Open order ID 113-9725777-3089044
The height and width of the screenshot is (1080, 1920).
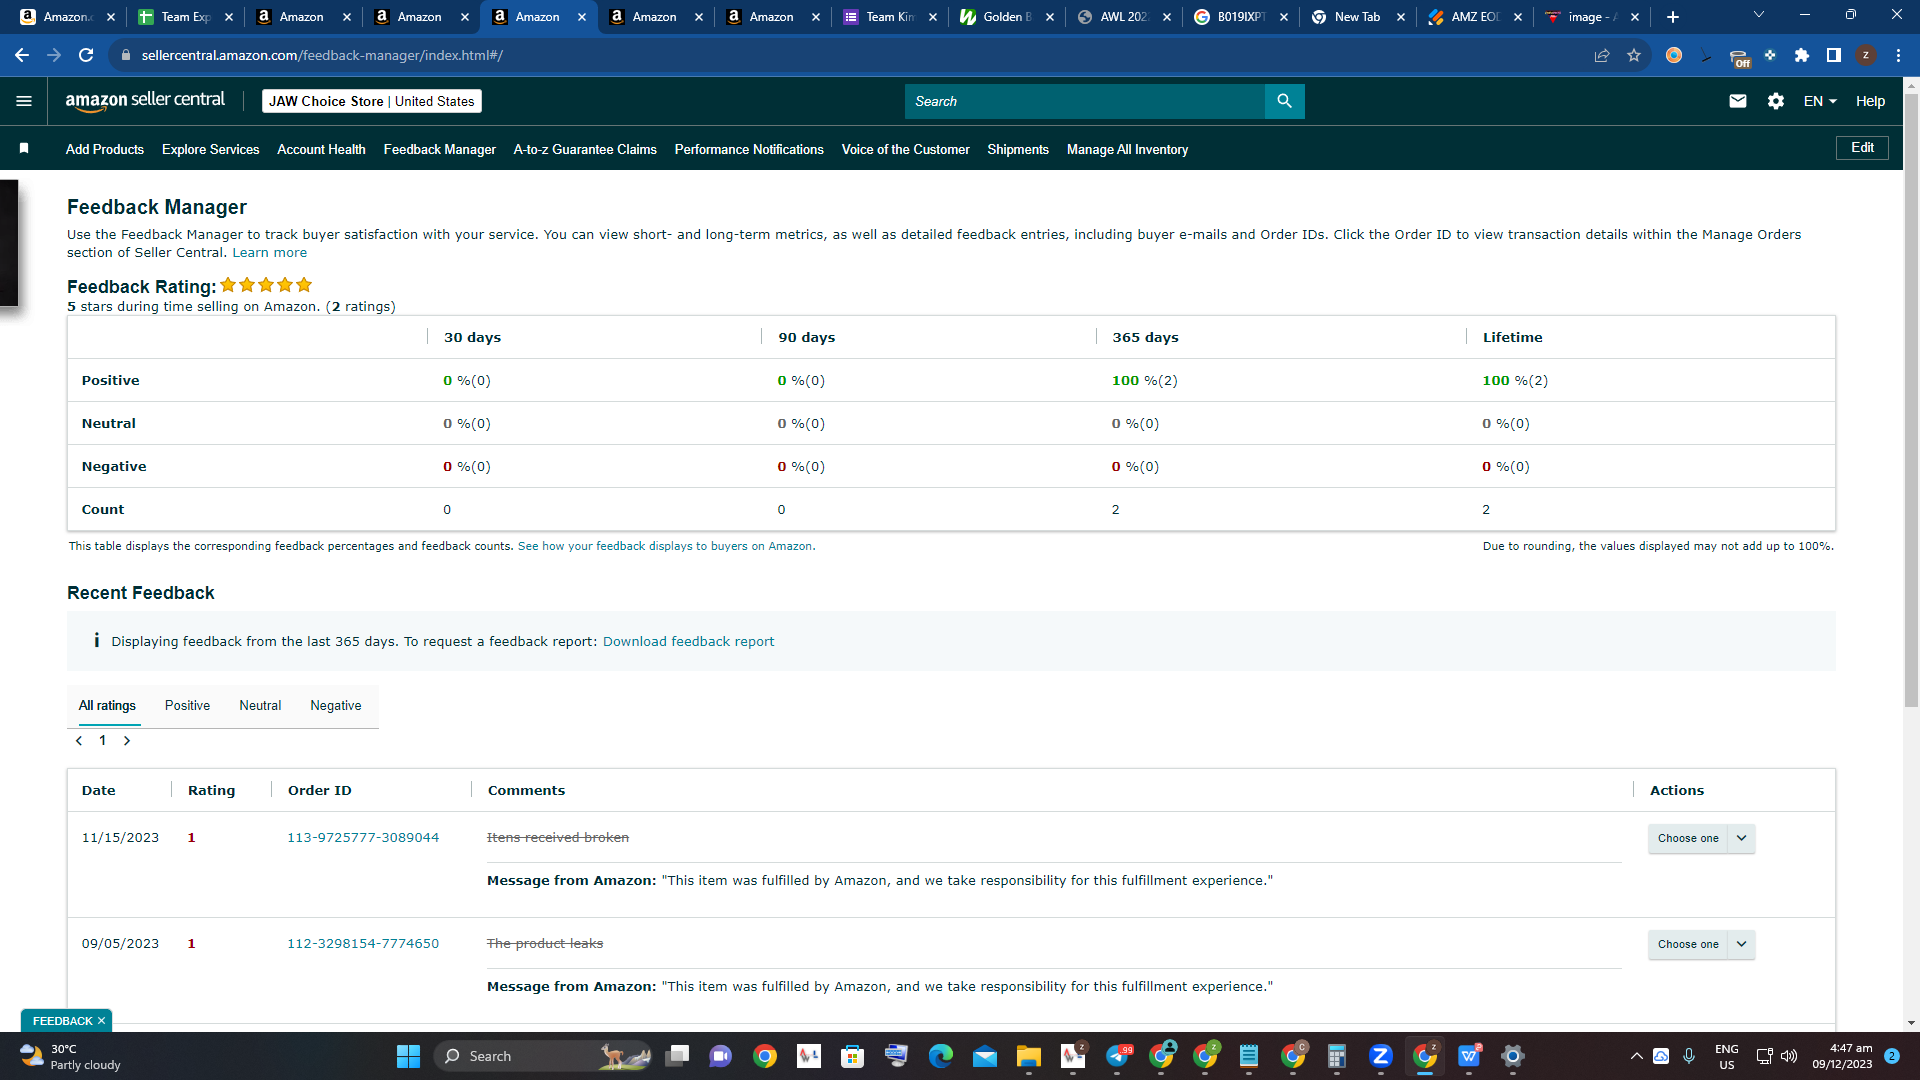click(x=363, y=838)
